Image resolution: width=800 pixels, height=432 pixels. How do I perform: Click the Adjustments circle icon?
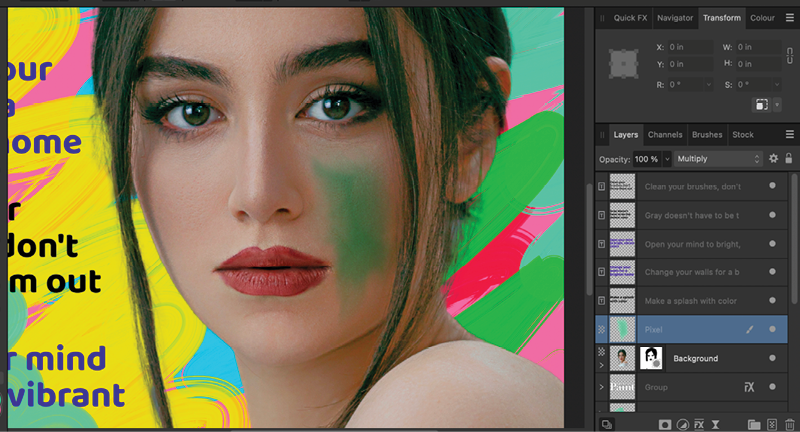tap(682, 424)
